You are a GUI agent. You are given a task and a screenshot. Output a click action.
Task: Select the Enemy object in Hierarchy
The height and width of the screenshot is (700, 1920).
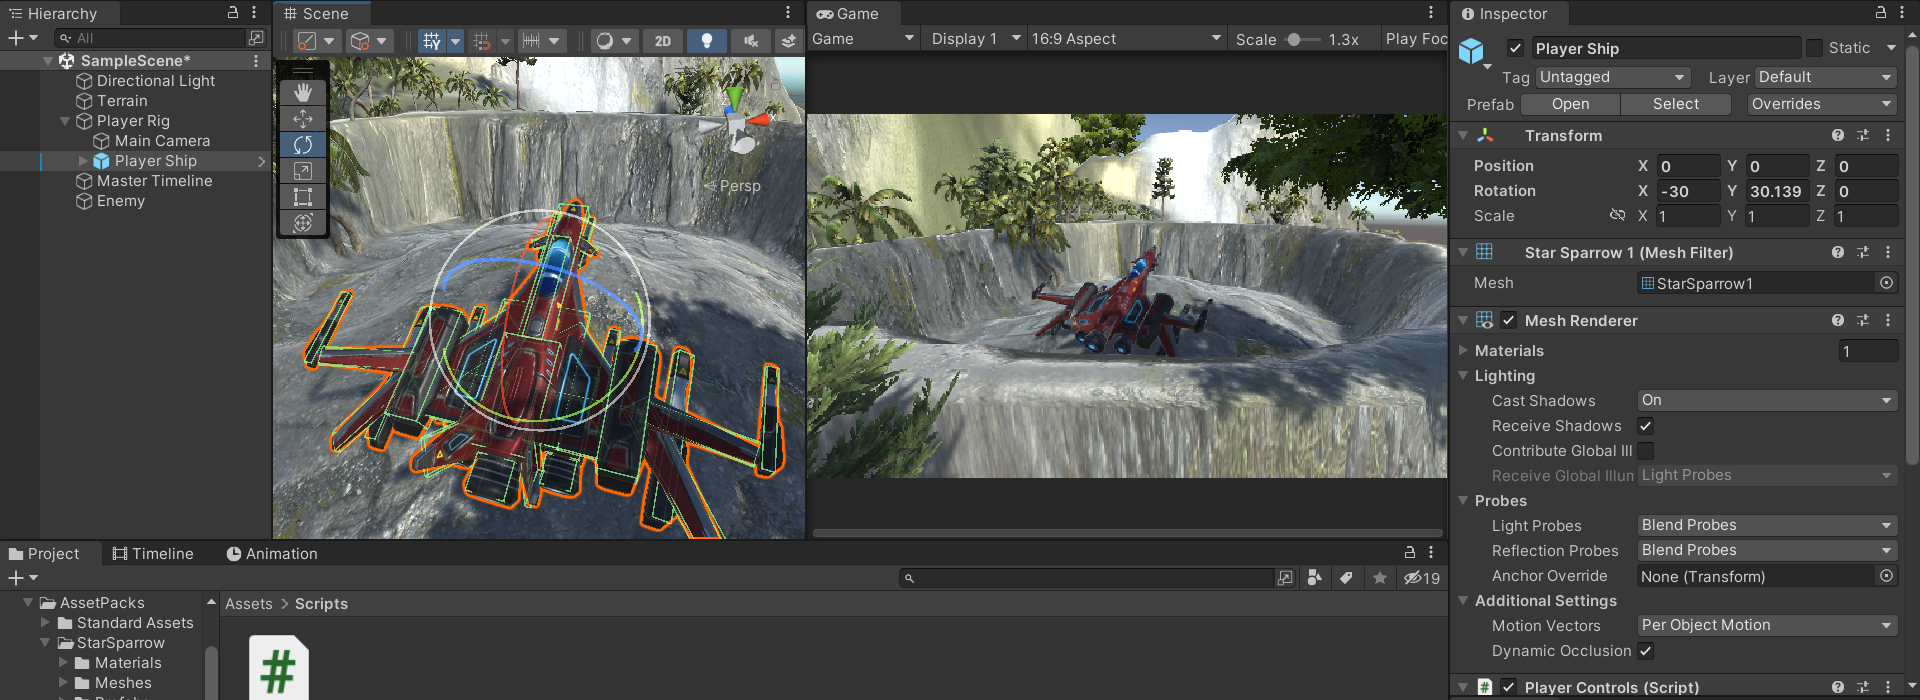pyautogui.click(x=121, y=201)
